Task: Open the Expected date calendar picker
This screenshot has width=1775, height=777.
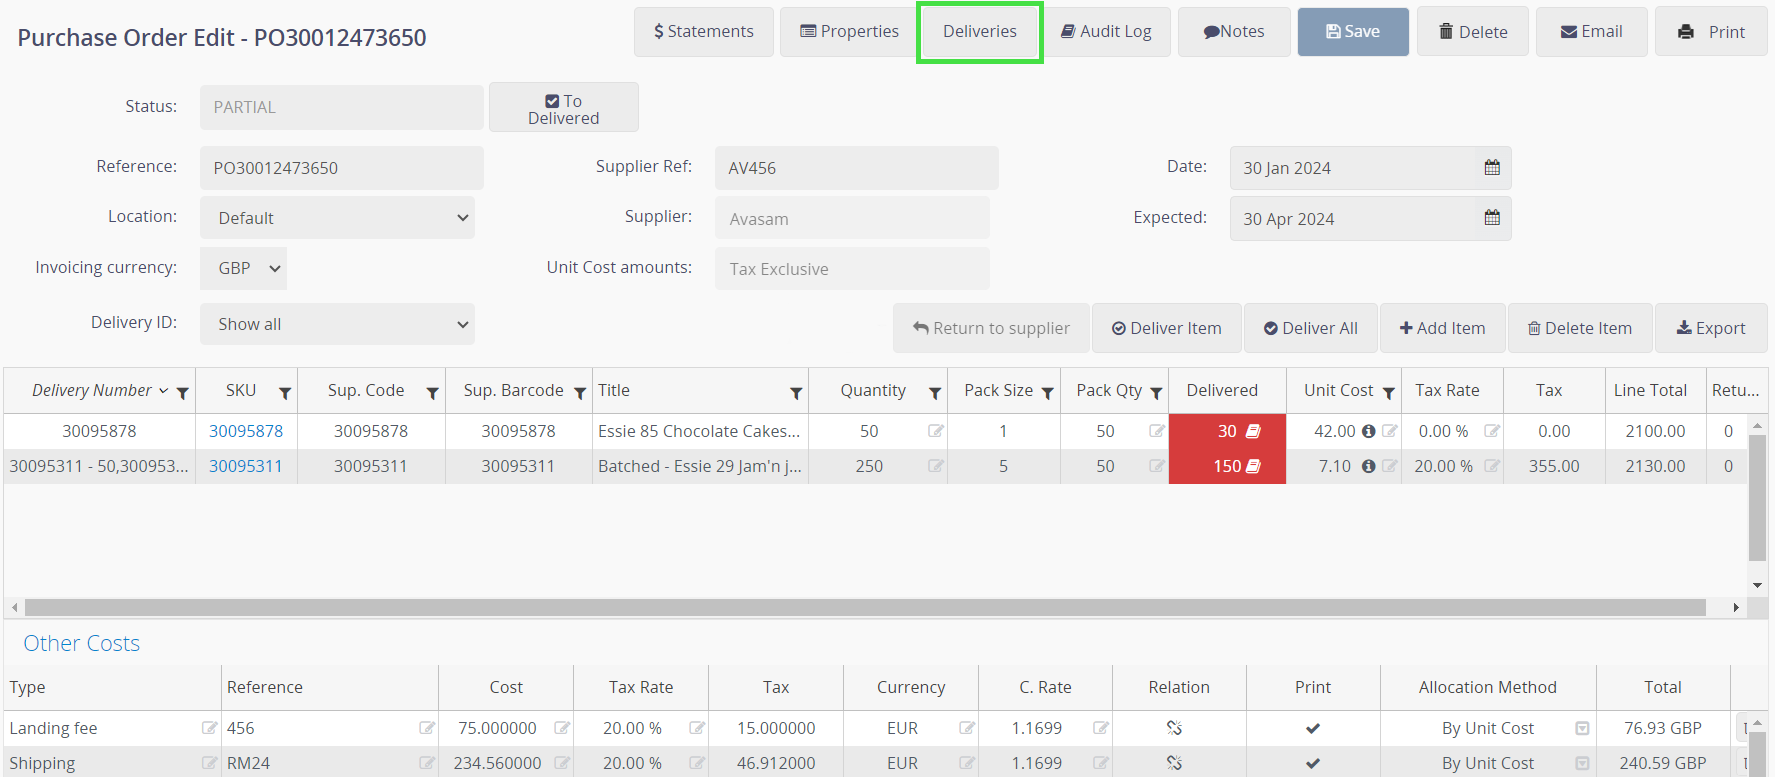Action: pos(1491,218)
